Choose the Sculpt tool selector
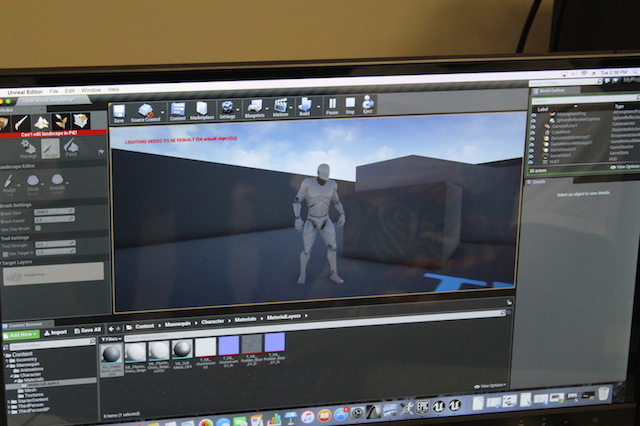Viewport: 640px width, 426px height. [x=9, y=184]
